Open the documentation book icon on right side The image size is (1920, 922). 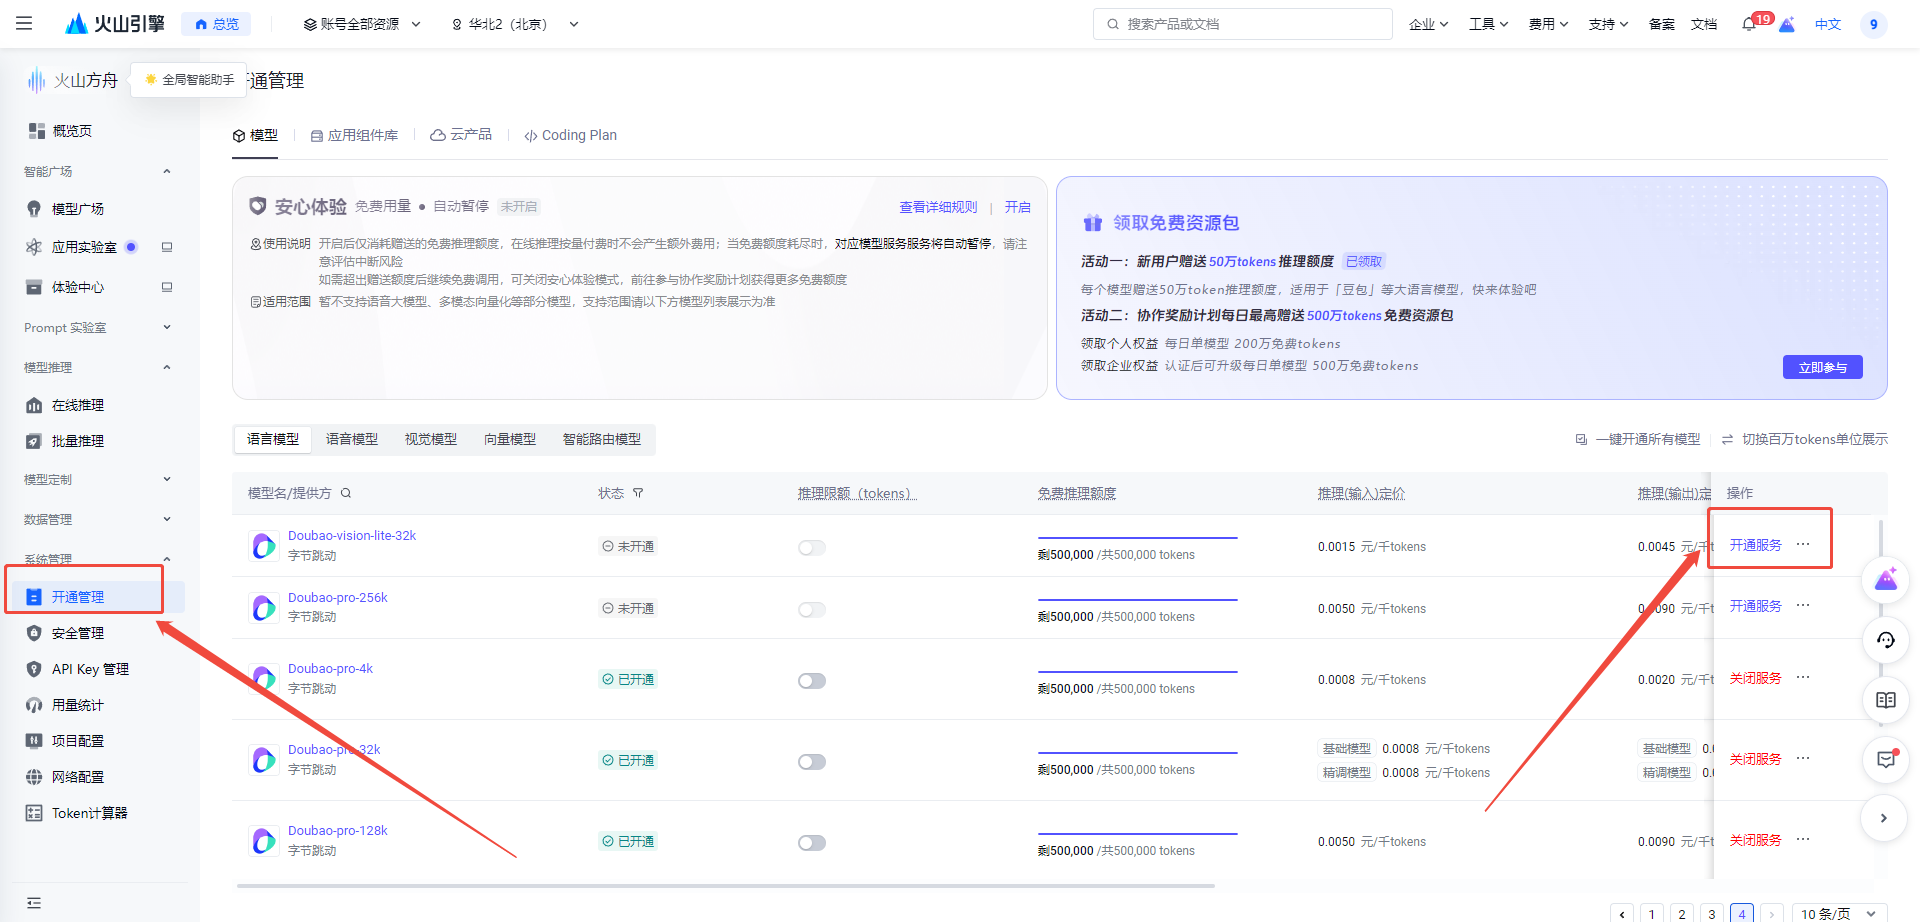[1884, 700]
